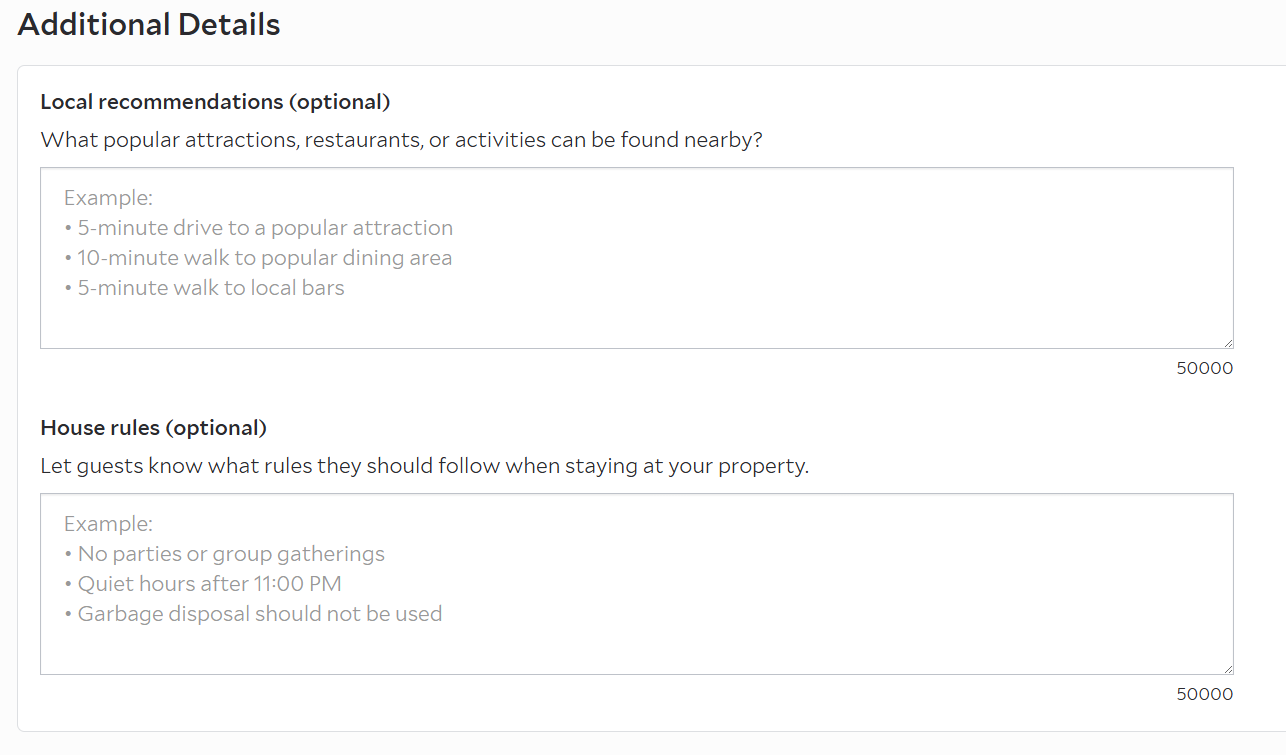Click the character counter below House rules
The width and height of the screenshot is (1286, 755).
point(1204,694)
